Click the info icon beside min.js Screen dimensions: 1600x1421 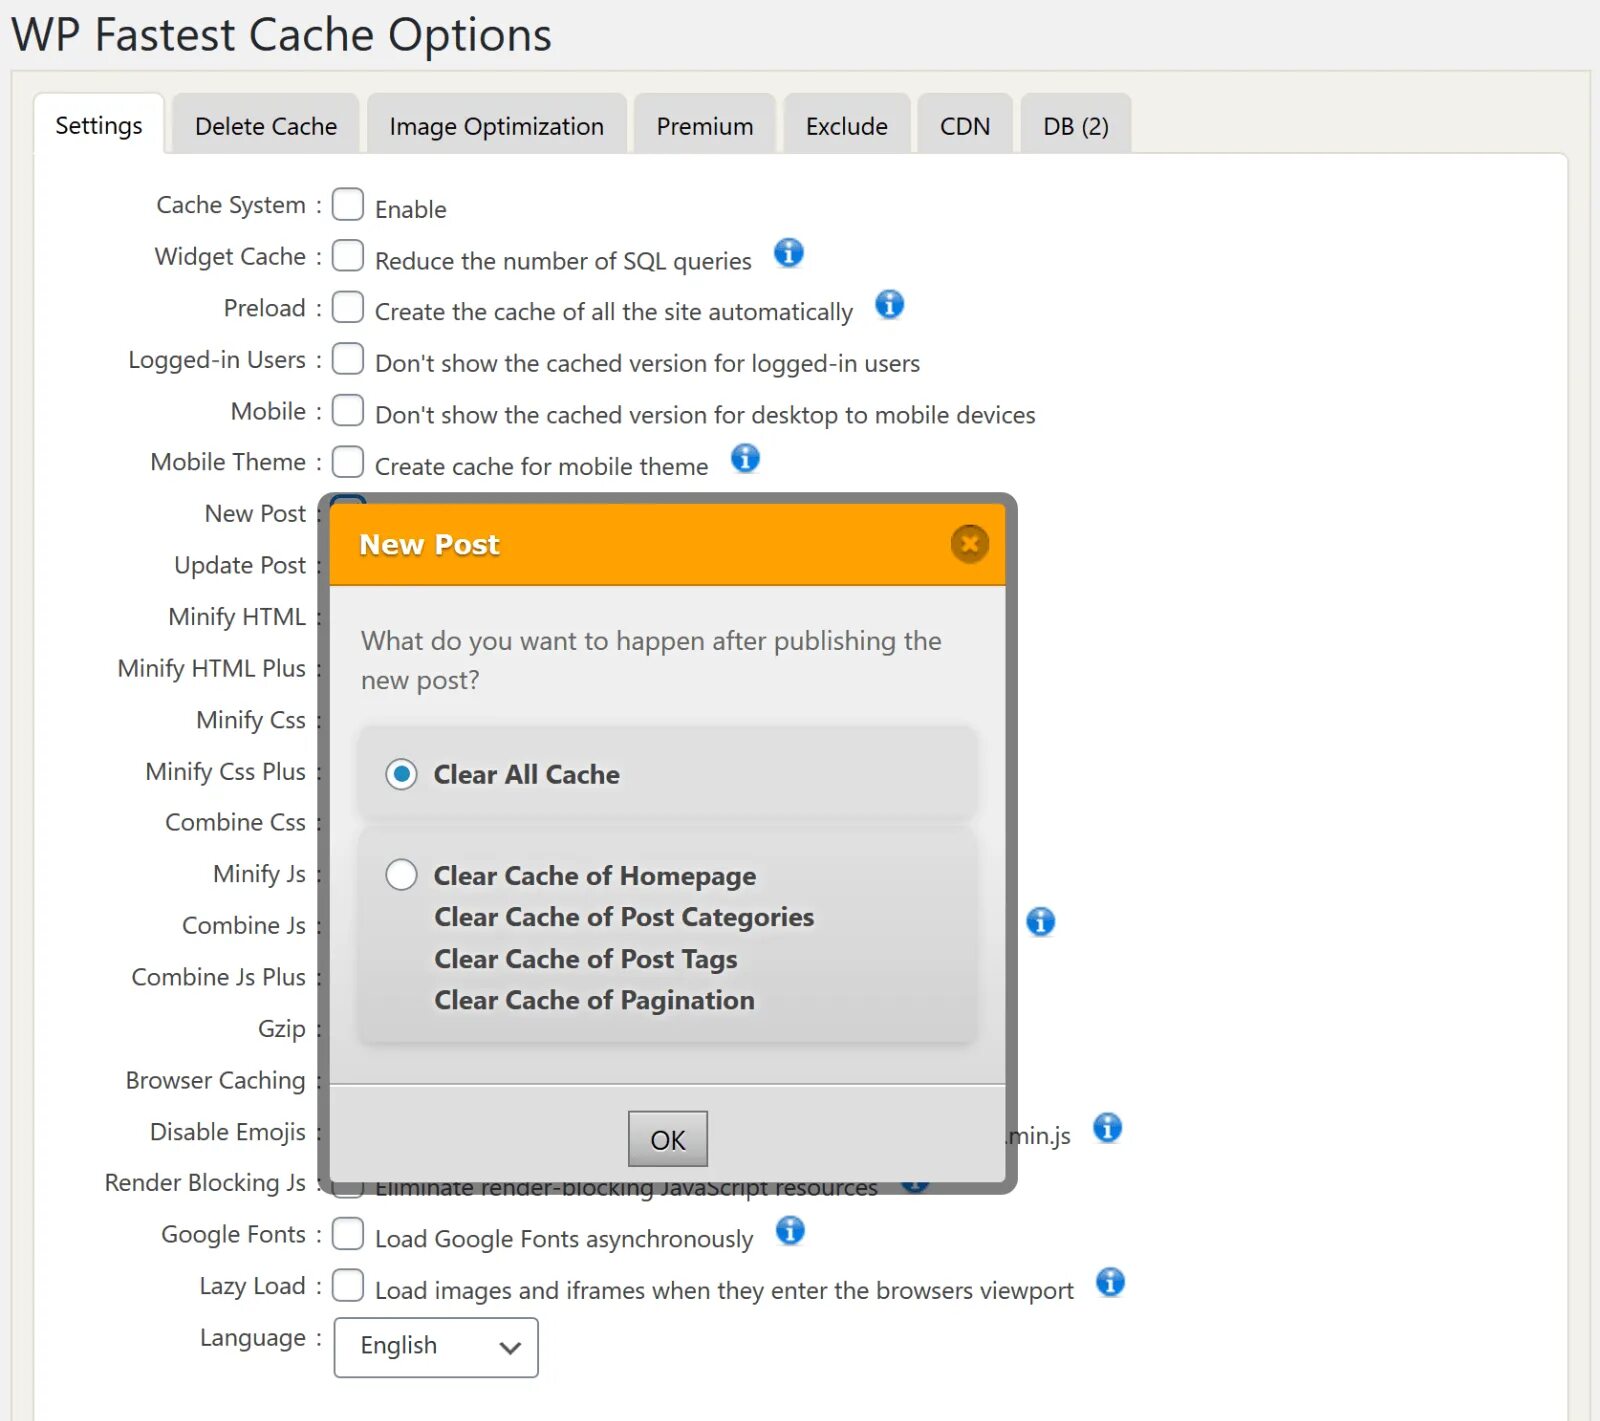[x=1107, y=1128]
